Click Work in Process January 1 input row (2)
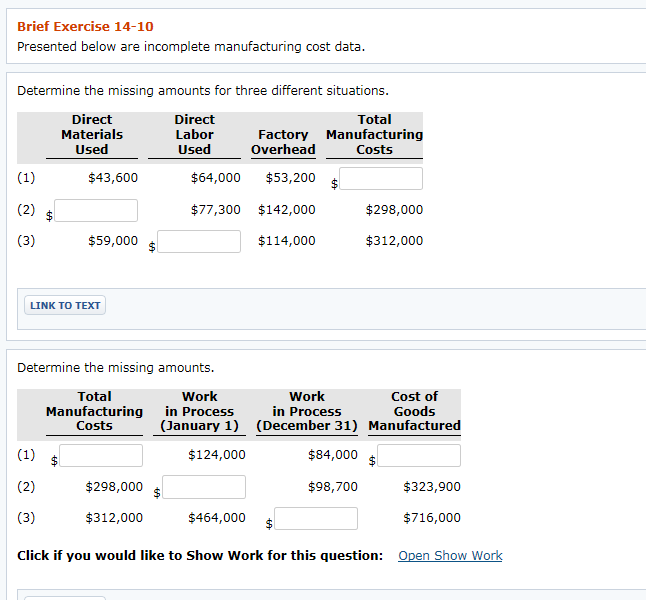This screenshot has height=600, width=646. click(x=204, y=487)
